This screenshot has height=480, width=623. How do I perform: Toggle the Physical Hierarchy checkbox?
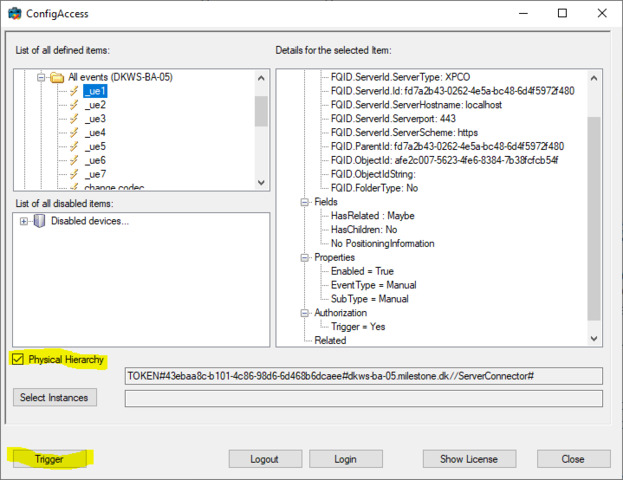click(18, 359)
